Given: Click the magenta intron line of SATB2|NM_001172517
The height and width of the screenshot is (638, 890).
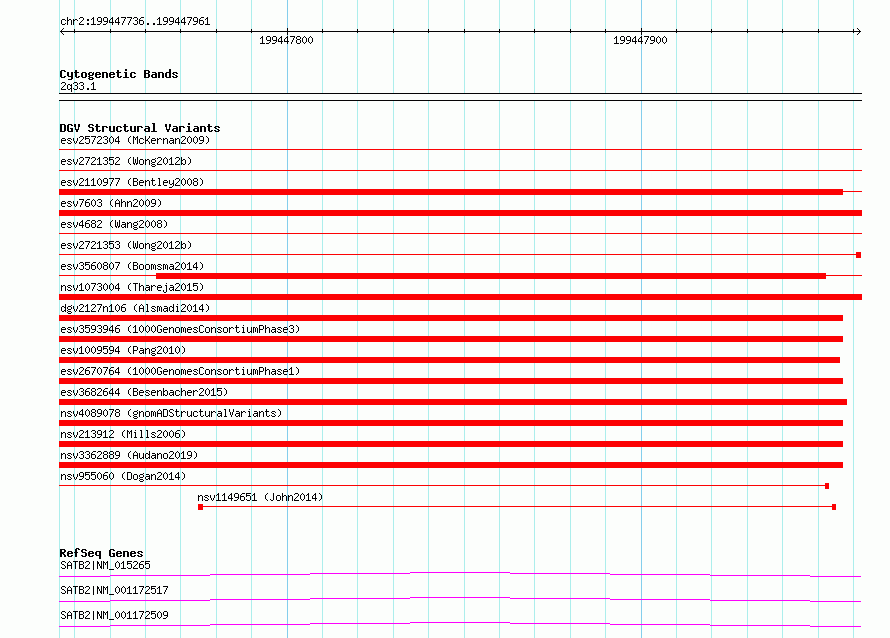Looking at the screenshot, I should 460,598.
